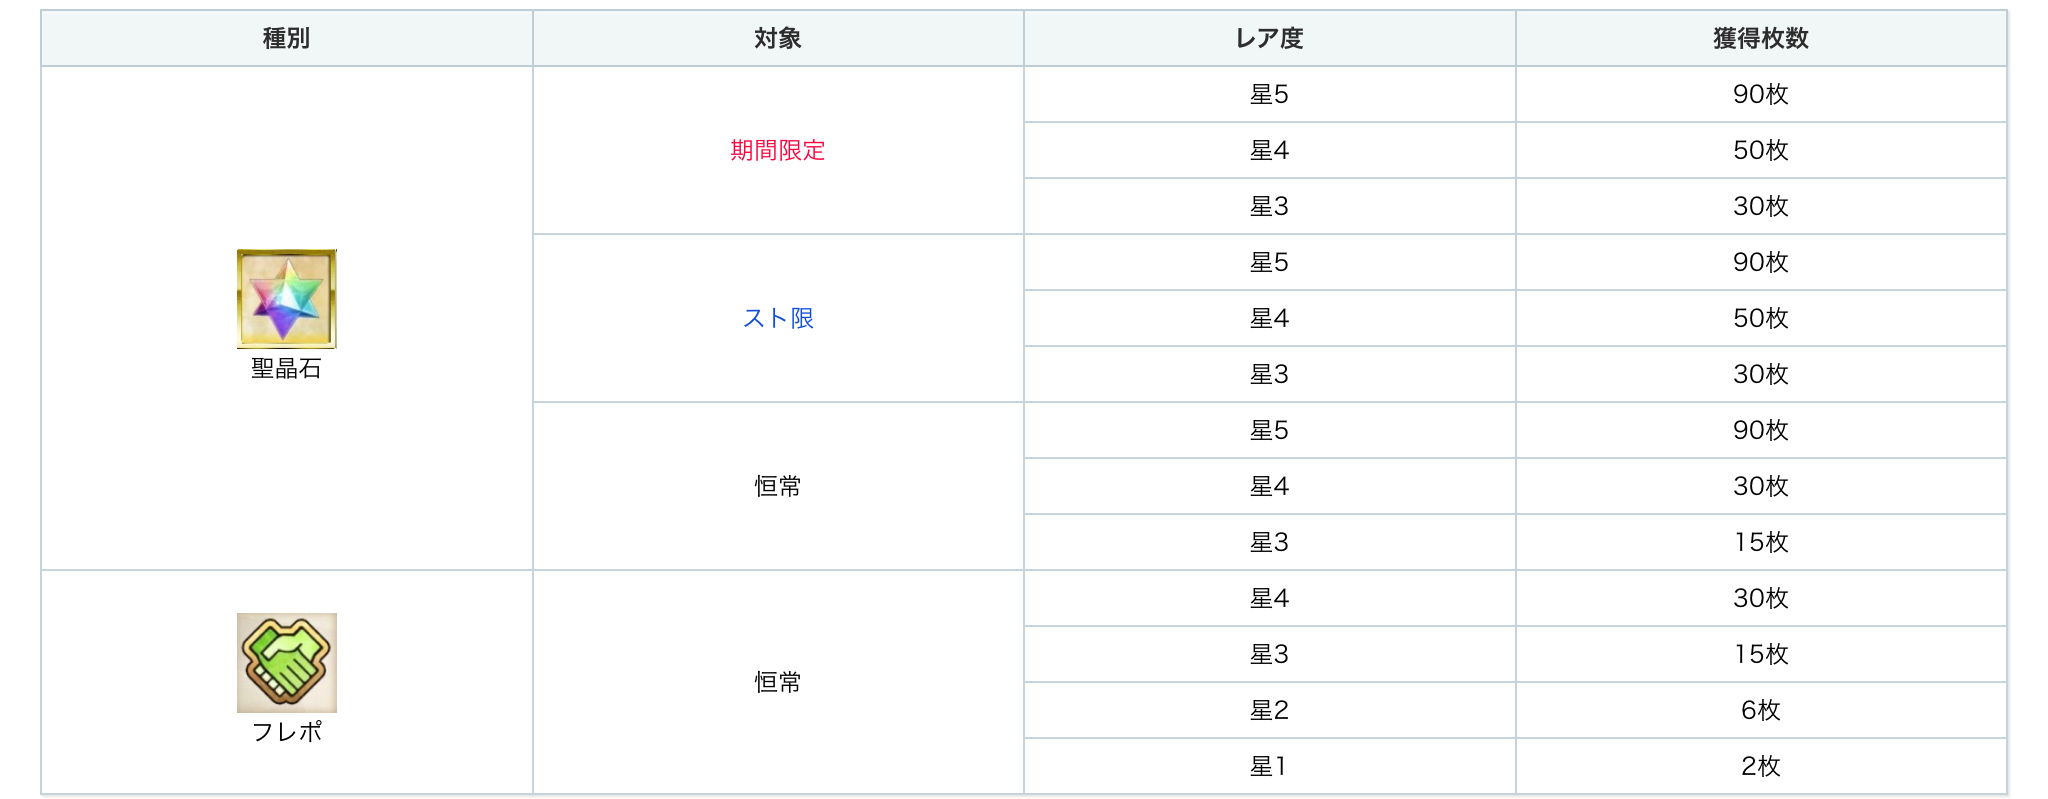Click the 種別 column header
Image resolution: width=2048 pixels, height=799 pixels.
286,38
